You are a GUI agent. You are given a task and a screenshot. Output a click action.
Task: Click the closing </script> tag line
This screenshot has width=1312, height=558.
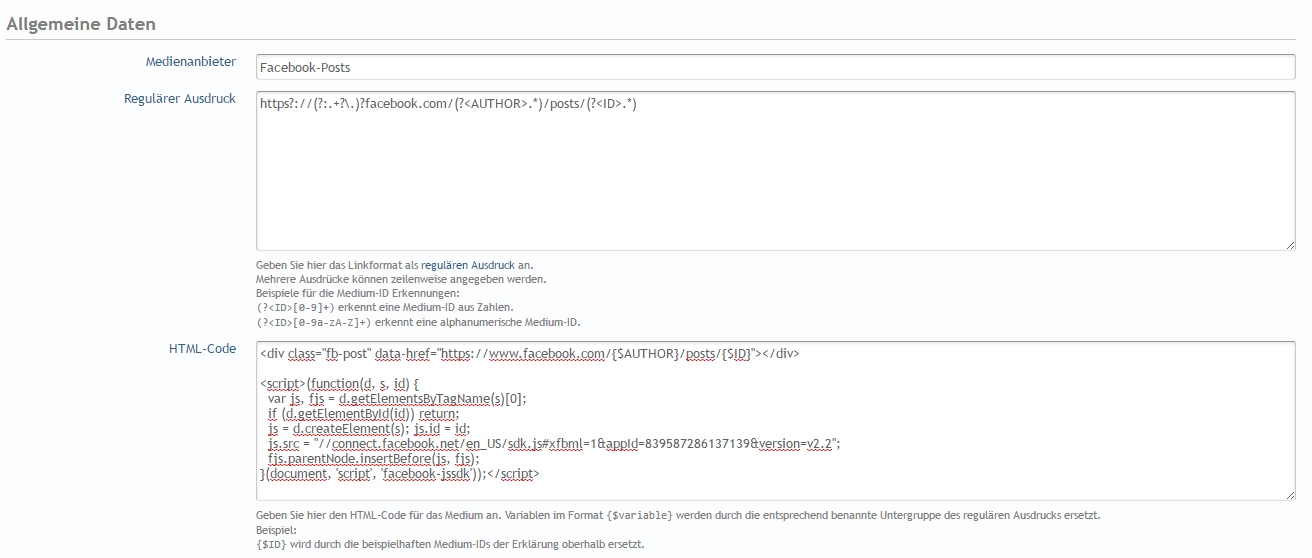(400, 474)
